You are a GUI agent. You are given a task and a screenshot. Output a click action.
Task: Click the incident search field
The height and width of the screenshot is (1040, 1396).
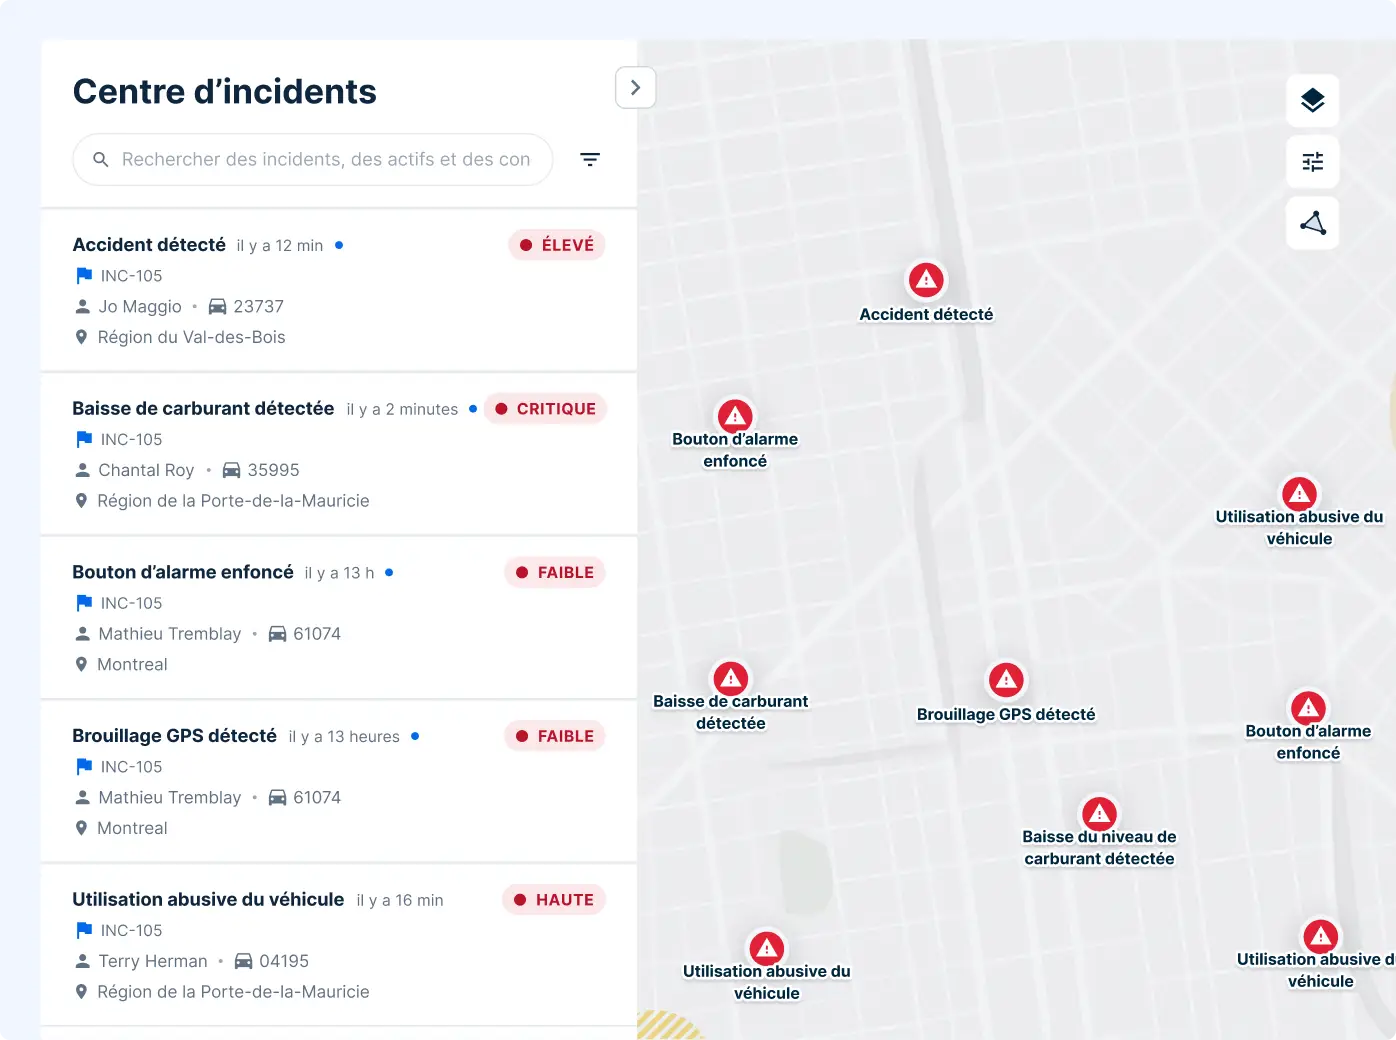[313, 159]
